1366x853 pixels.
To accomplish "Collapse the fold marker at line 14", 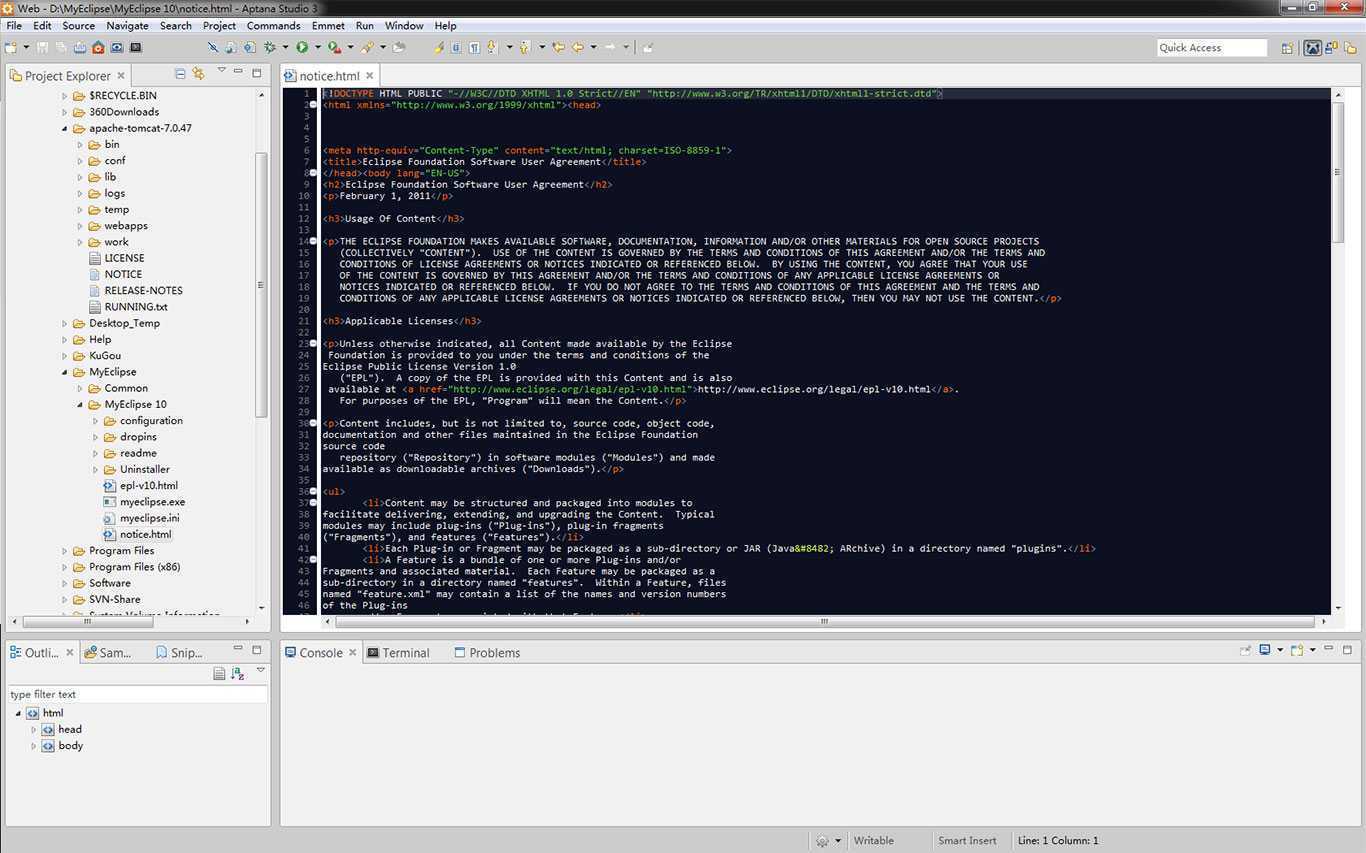I will pyautogui.click(x=314, y=242).
